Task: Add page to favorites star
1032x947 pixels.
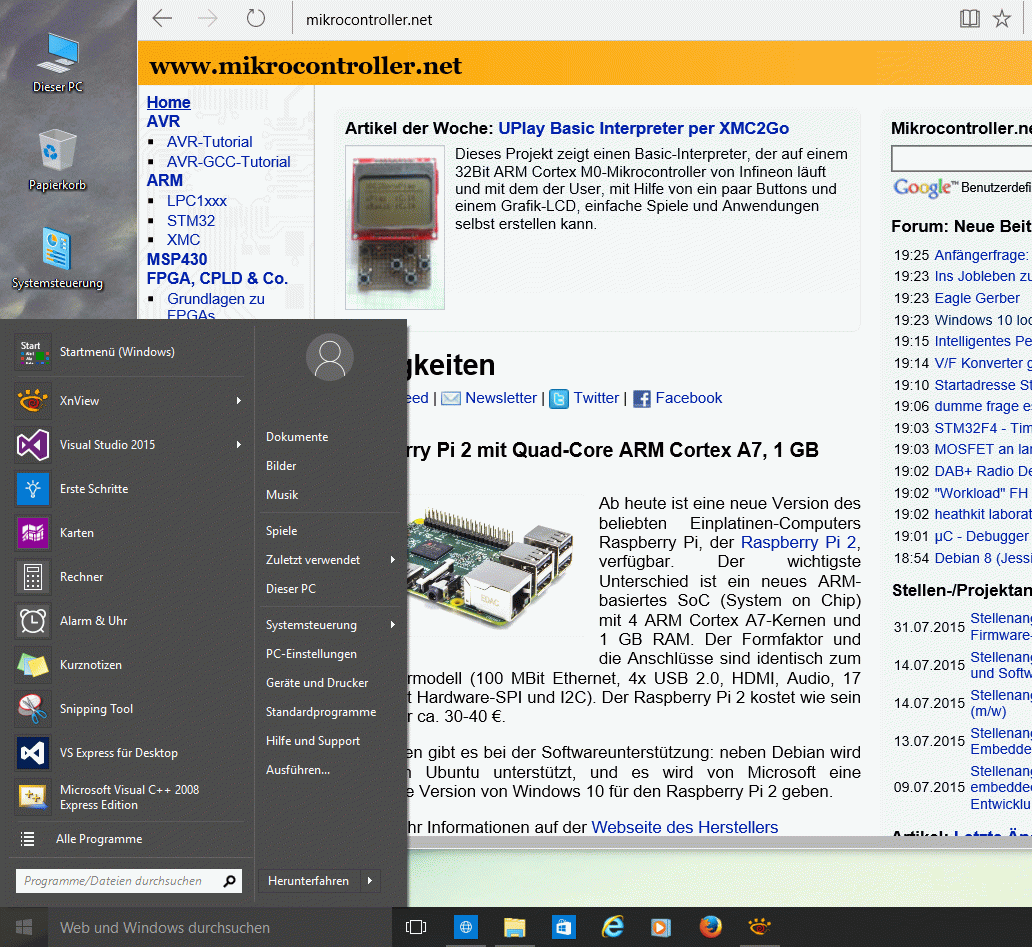Action: pos(1002,18)
